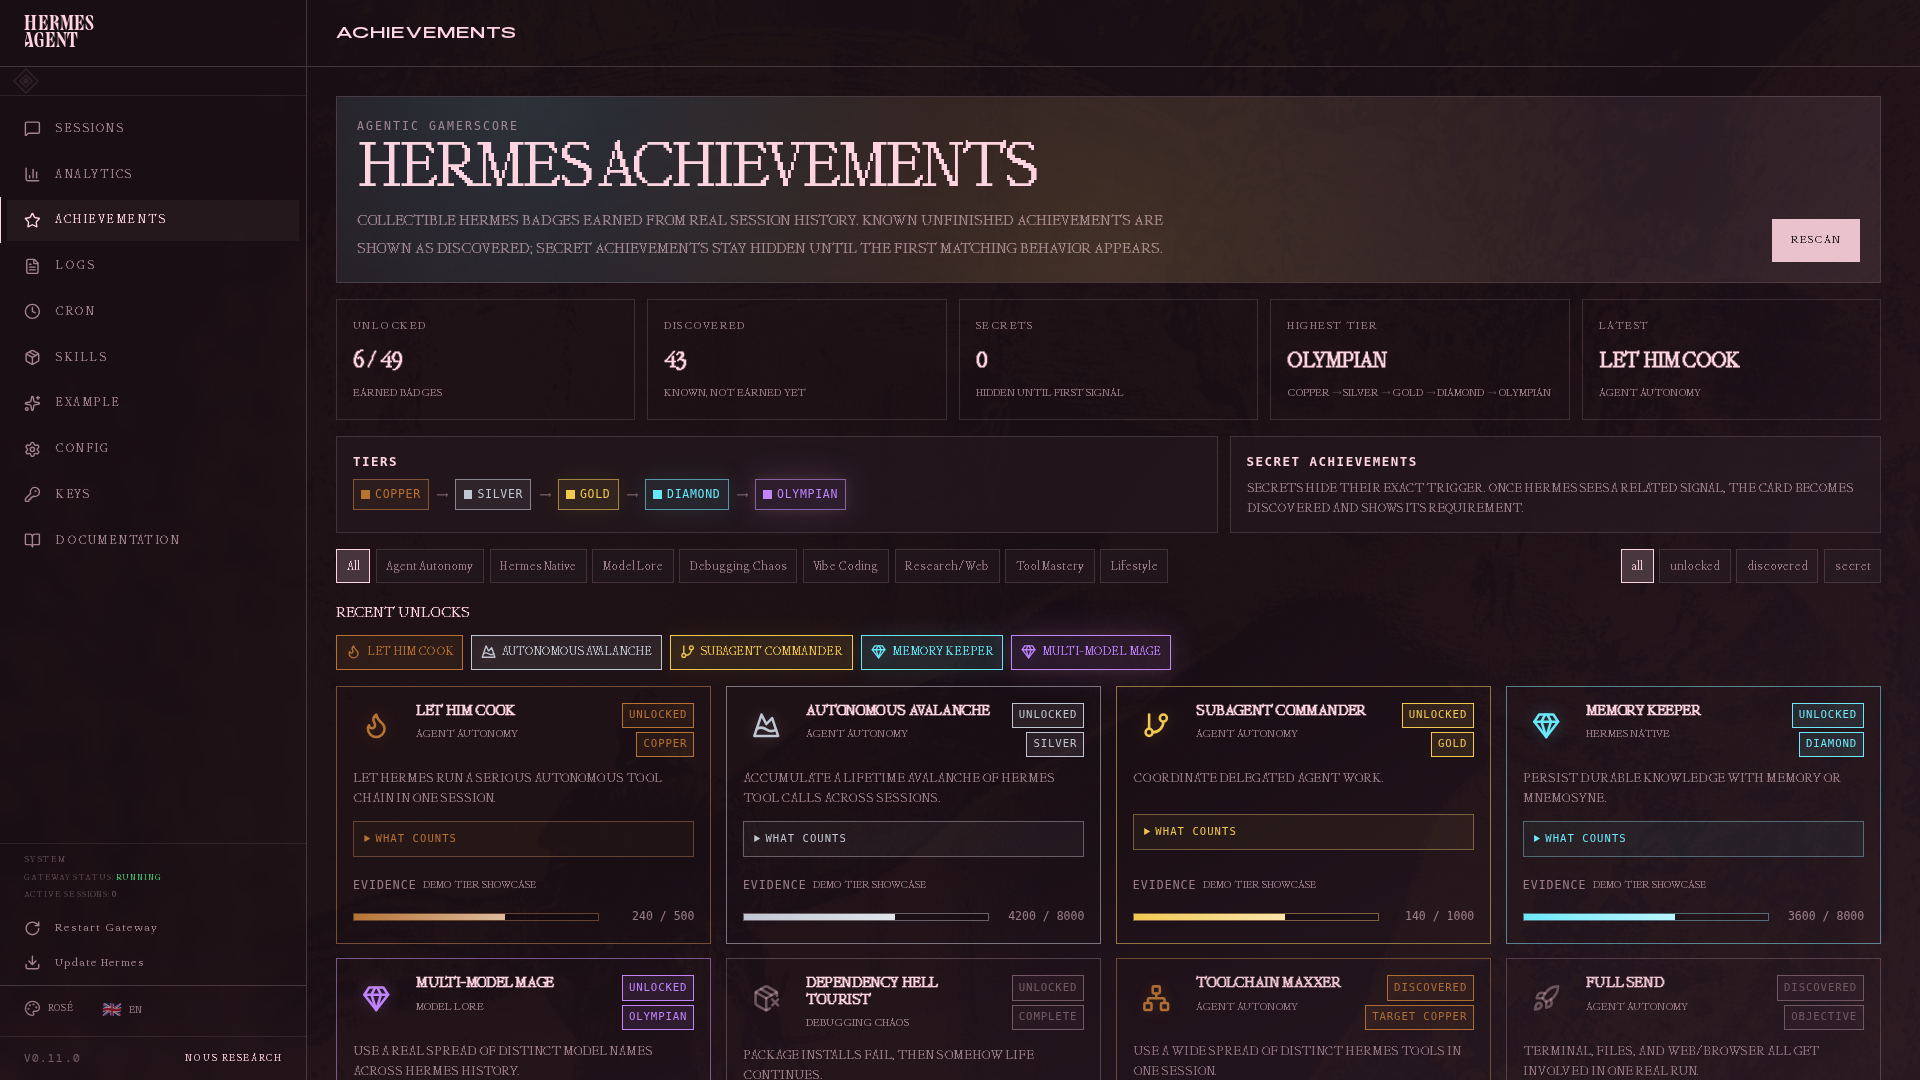Click the UK flag language icon
Viewport: 1920px width, 1080px height.
tap(112, 1010)
